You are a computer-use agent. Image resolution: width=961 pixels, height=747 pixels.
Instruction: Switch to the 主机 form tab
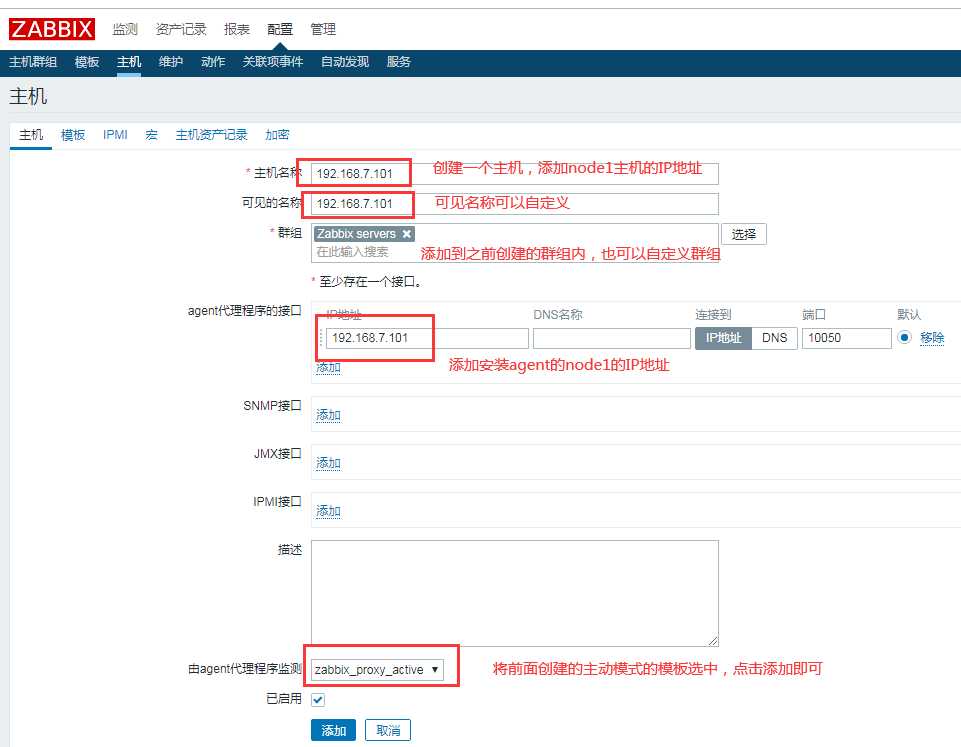pyautogui.click(x=31, y=135)
